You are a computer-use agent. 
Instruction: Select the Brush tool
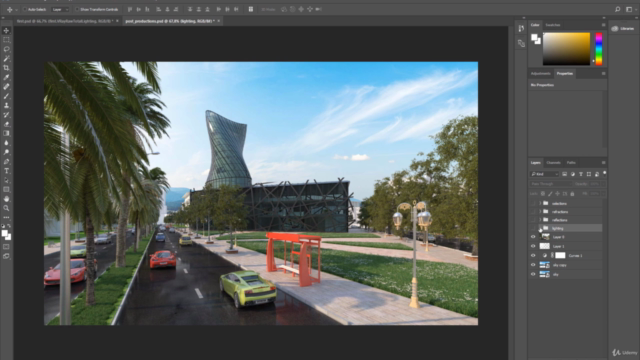6,96
